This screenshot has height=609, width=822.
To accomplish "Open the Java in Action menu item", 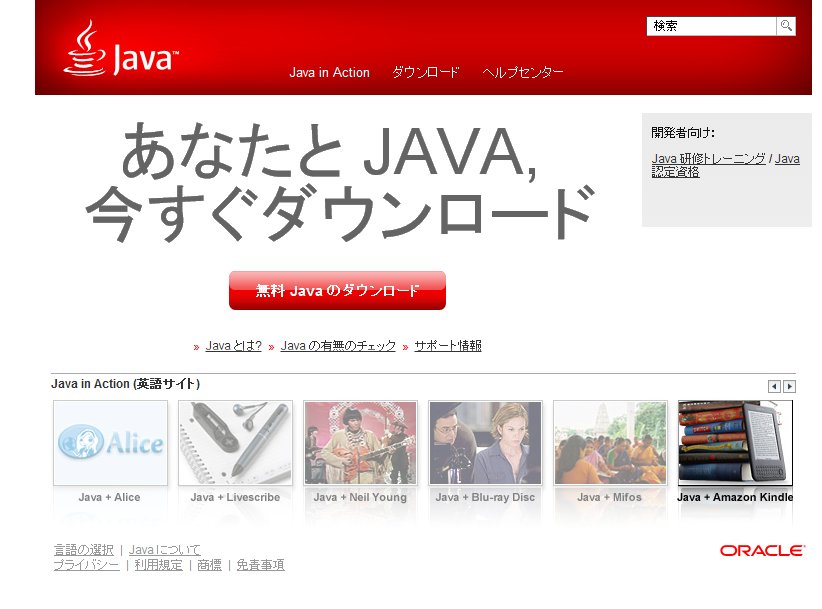I will click(329, 72).
